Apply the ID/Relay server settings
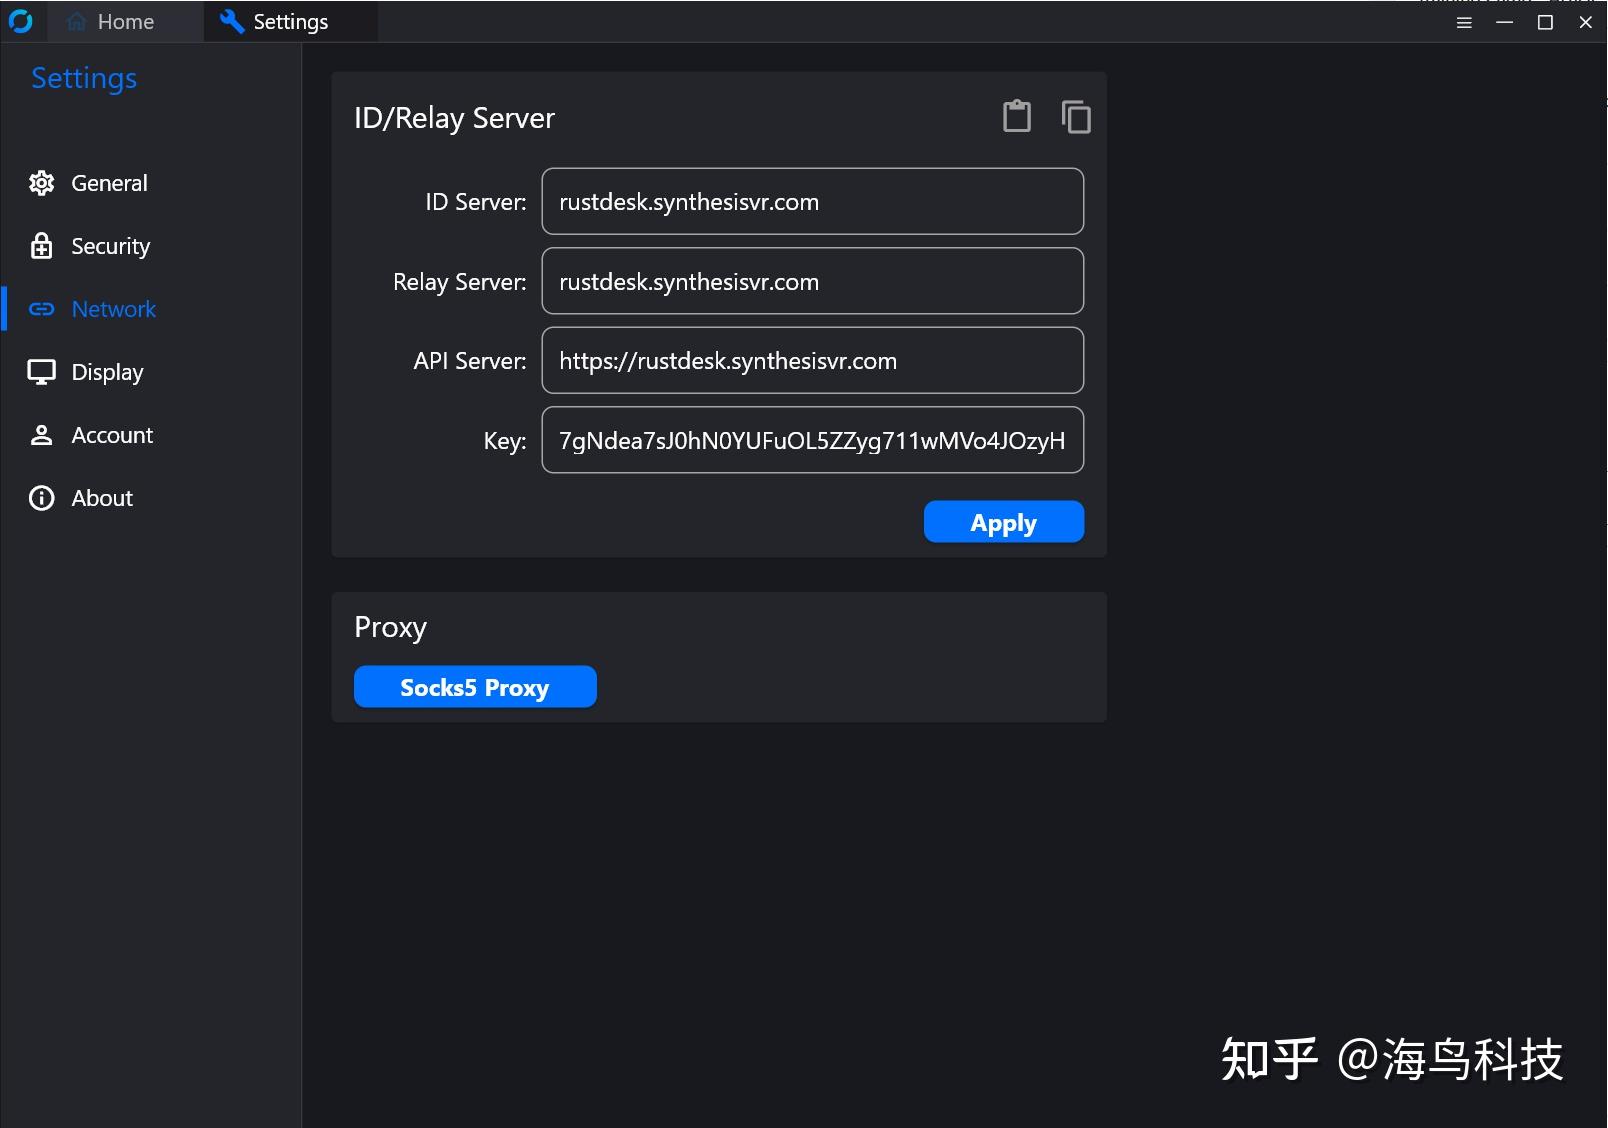 (x=1003, y=522)
